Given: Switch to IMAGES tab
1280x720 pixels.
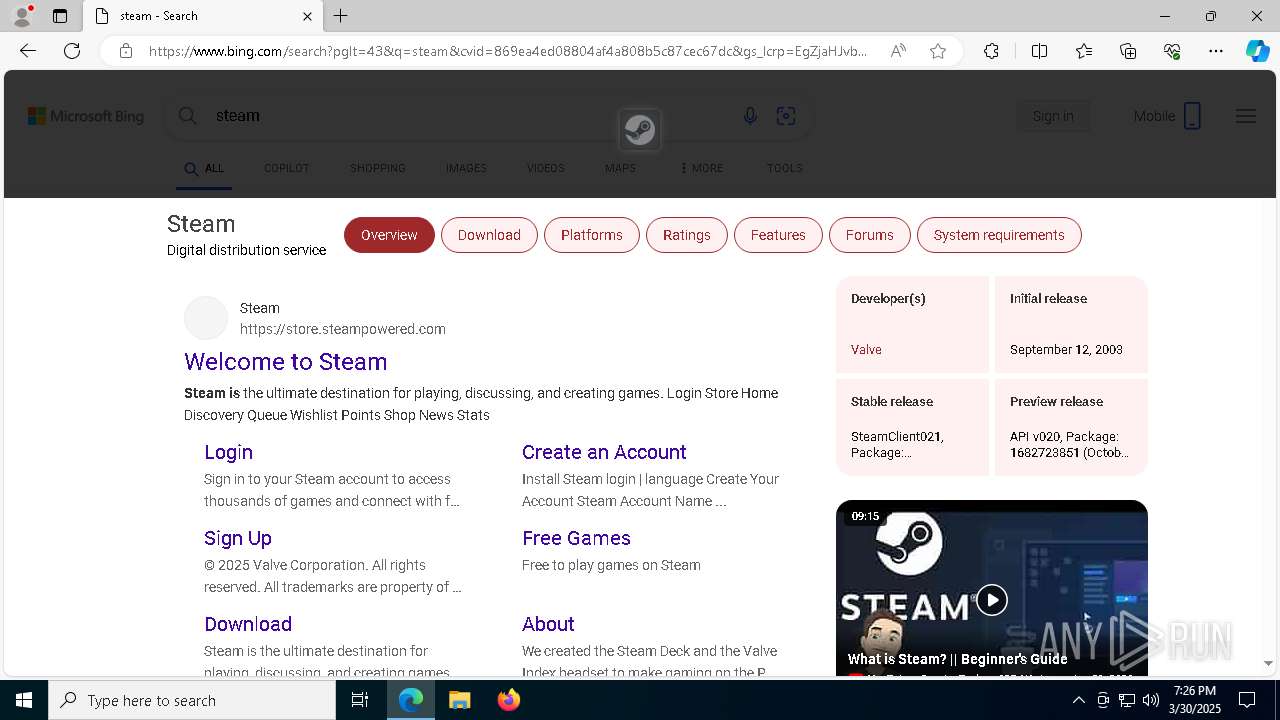Looking at the screenshot, I should 466,168.
